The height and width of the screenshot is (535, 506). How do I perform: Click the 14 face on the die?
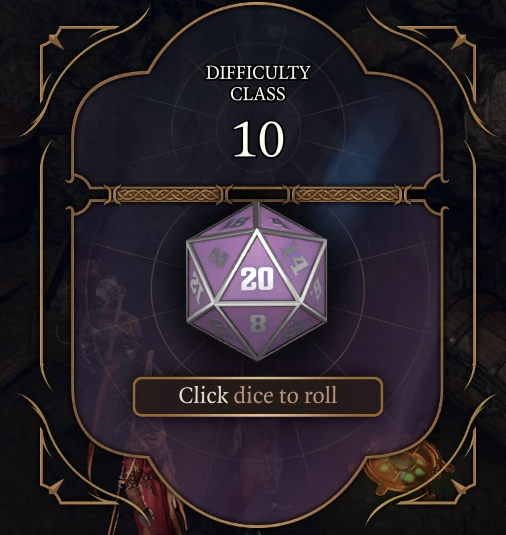click(294, 259)
